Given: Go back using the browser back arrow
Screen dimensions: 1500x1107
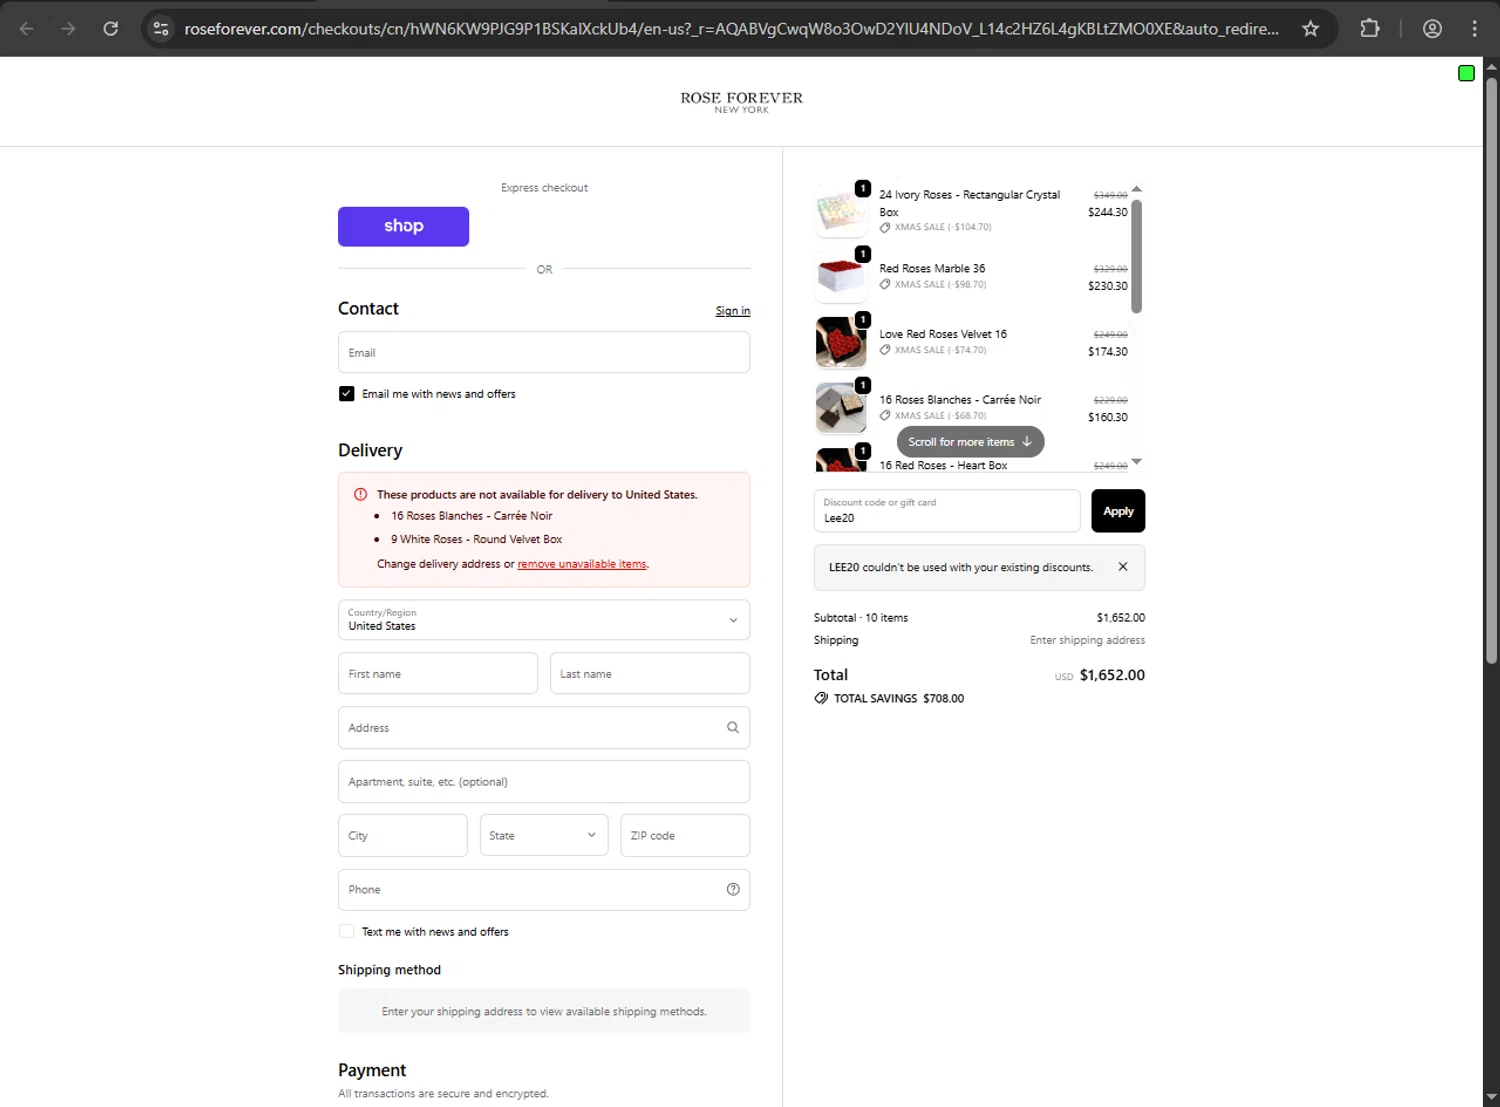Looking at the screenshot, I should click(27, 28).
